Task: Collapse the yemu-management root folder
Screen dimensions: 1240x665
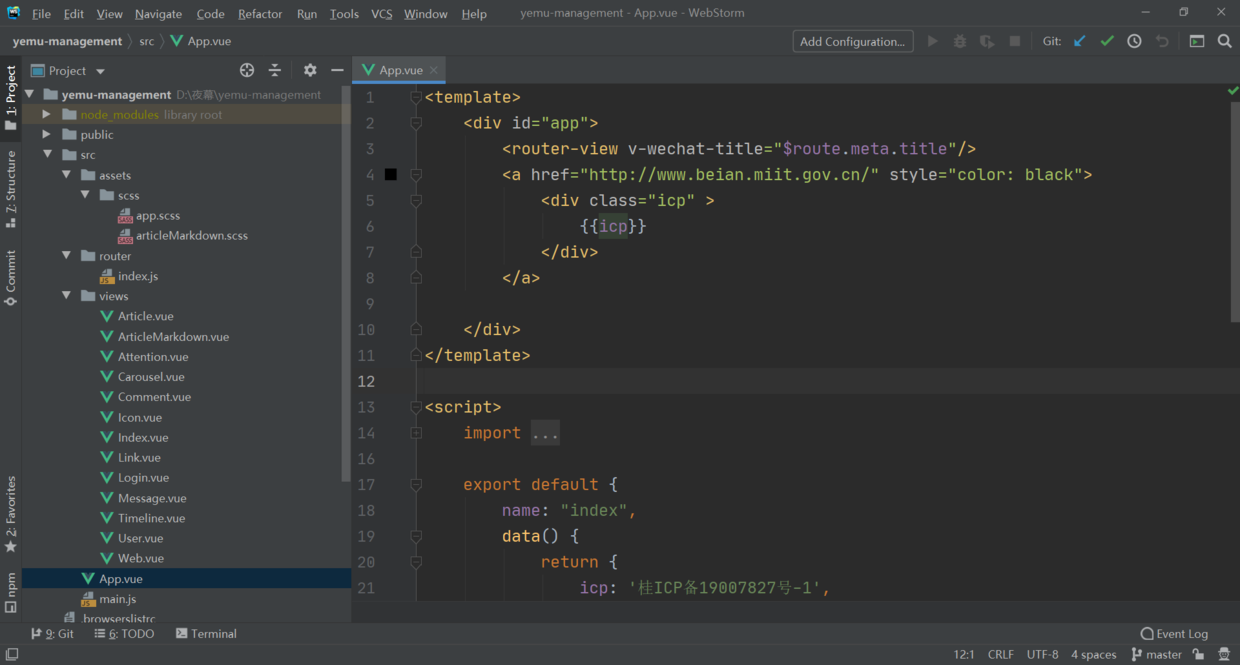Action: 29,95
